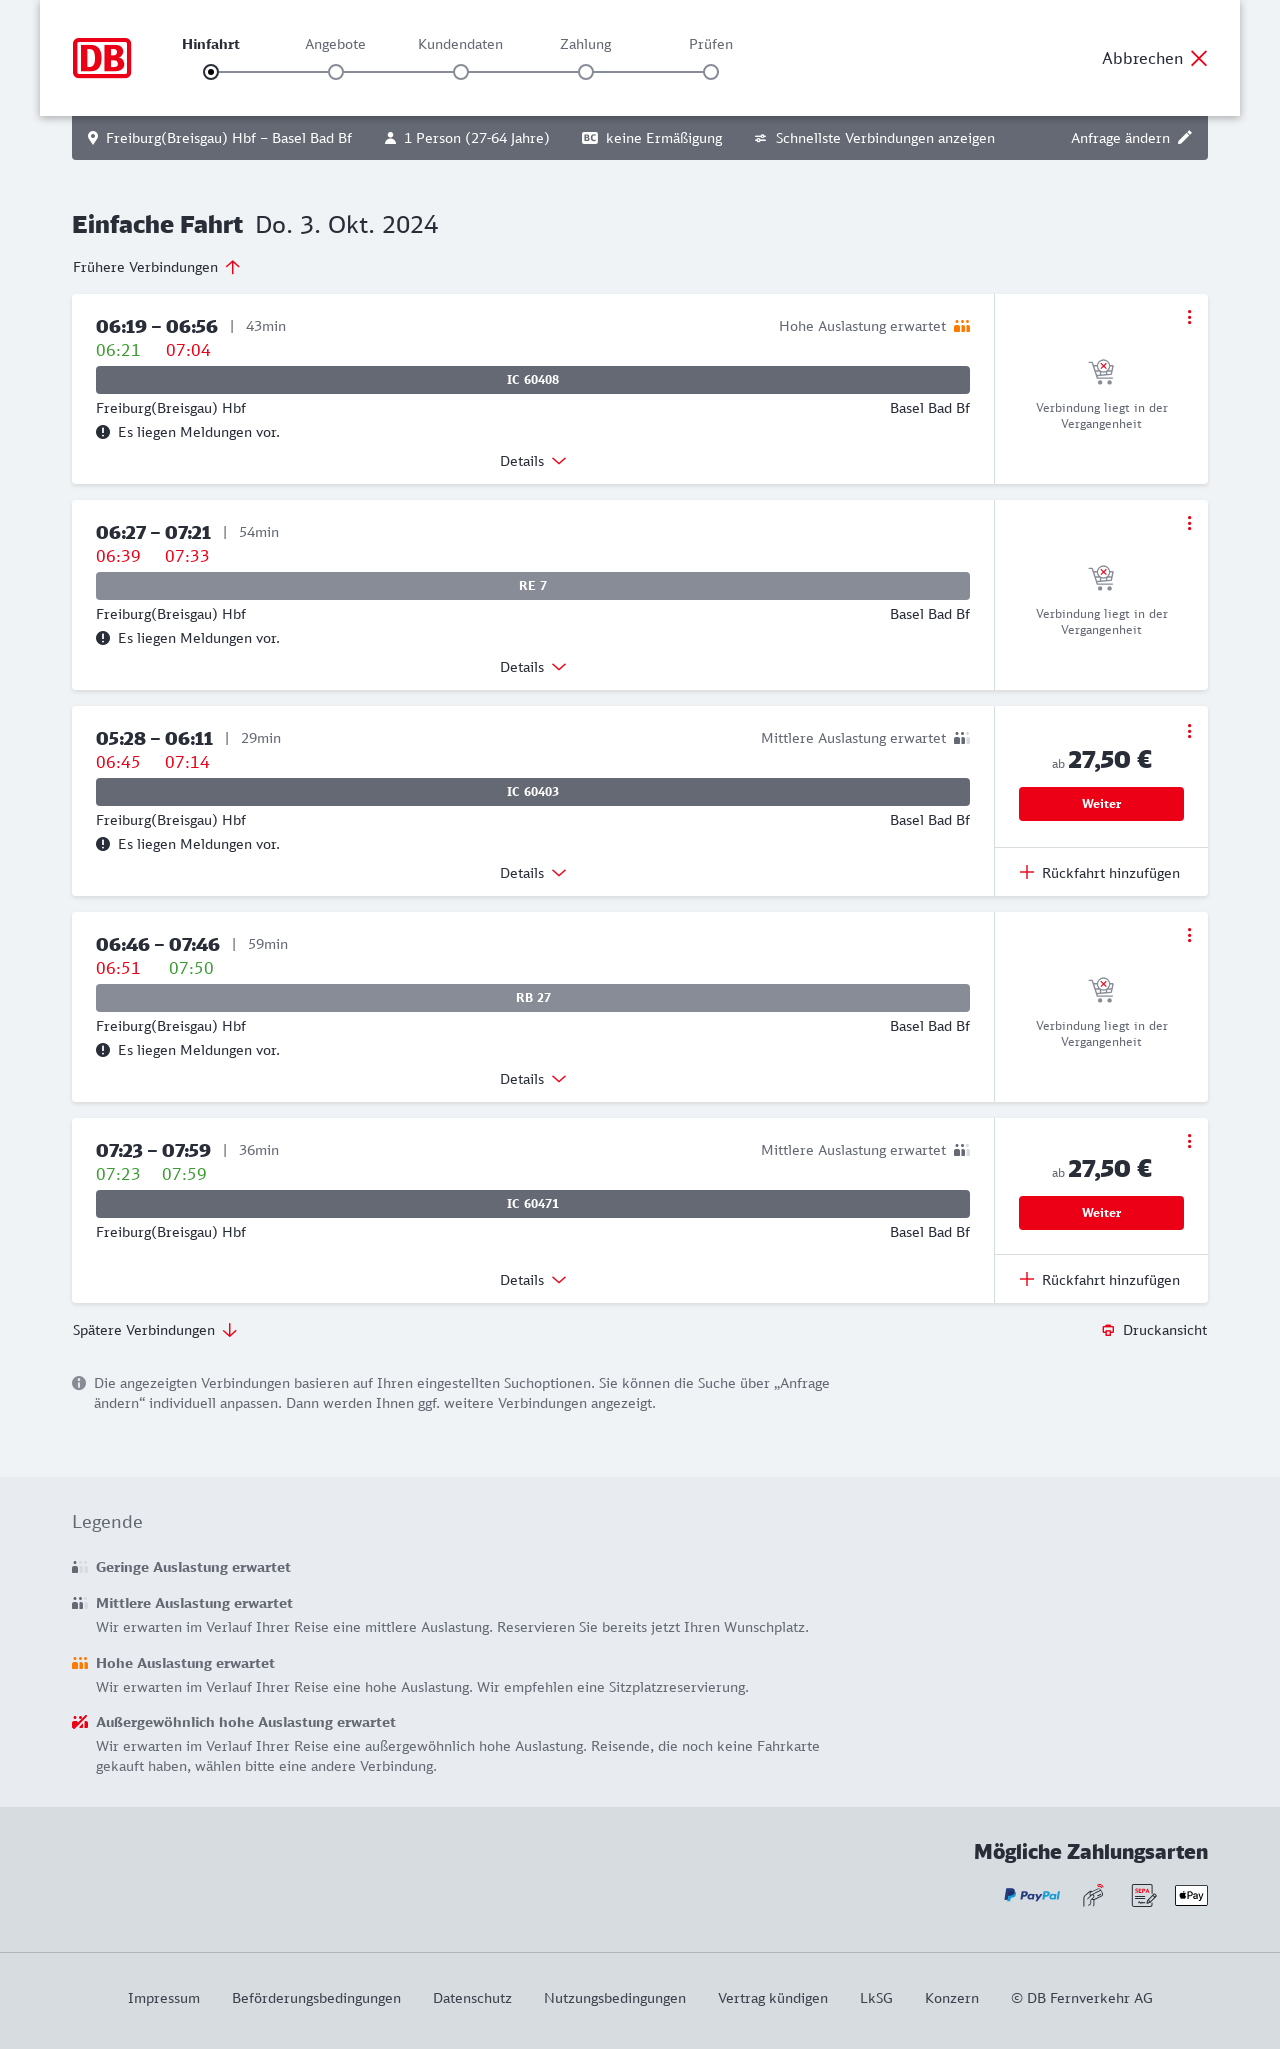Add return trip for IC 60471 connection
Screen dimensions: 1280x2049
(1100, 1280)
